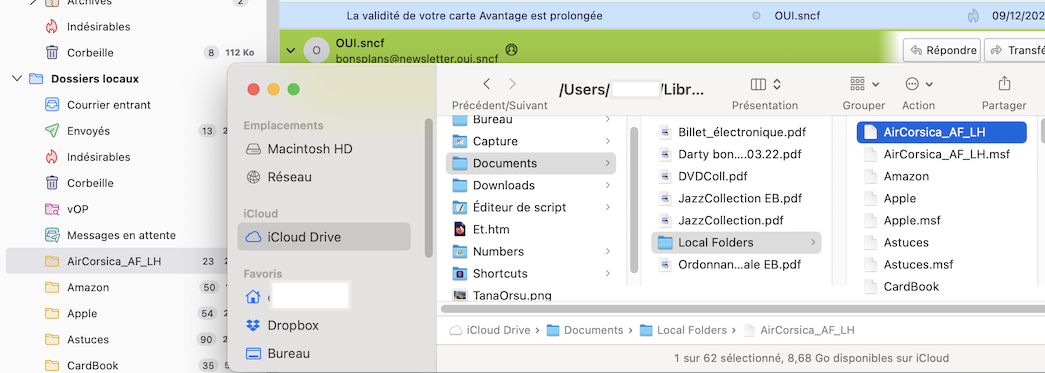Image resolution: width=1045 pixels, height=373 pixels.
Task: Select the Amazon mail folder
Action: click(x=88, y=288)
